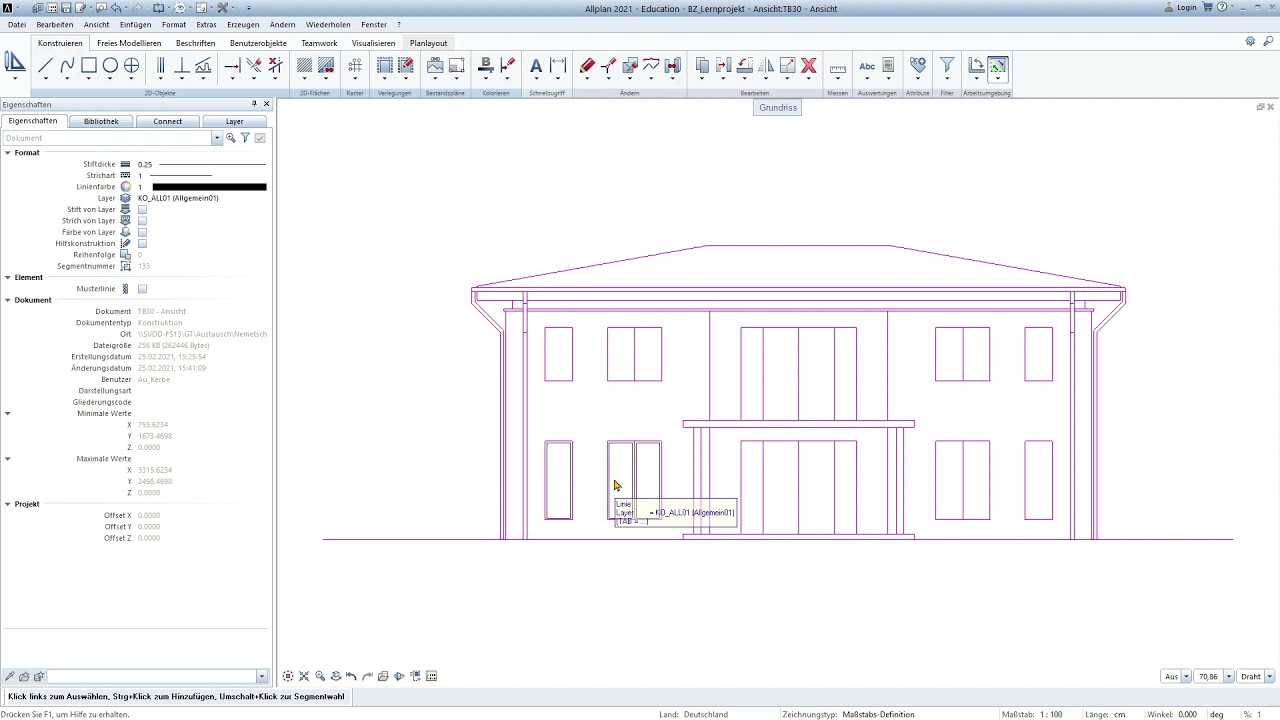Image resolution: width=1280 pixels, height=720 pixels.
Task: Collapse the Element section
Action: 7,277
